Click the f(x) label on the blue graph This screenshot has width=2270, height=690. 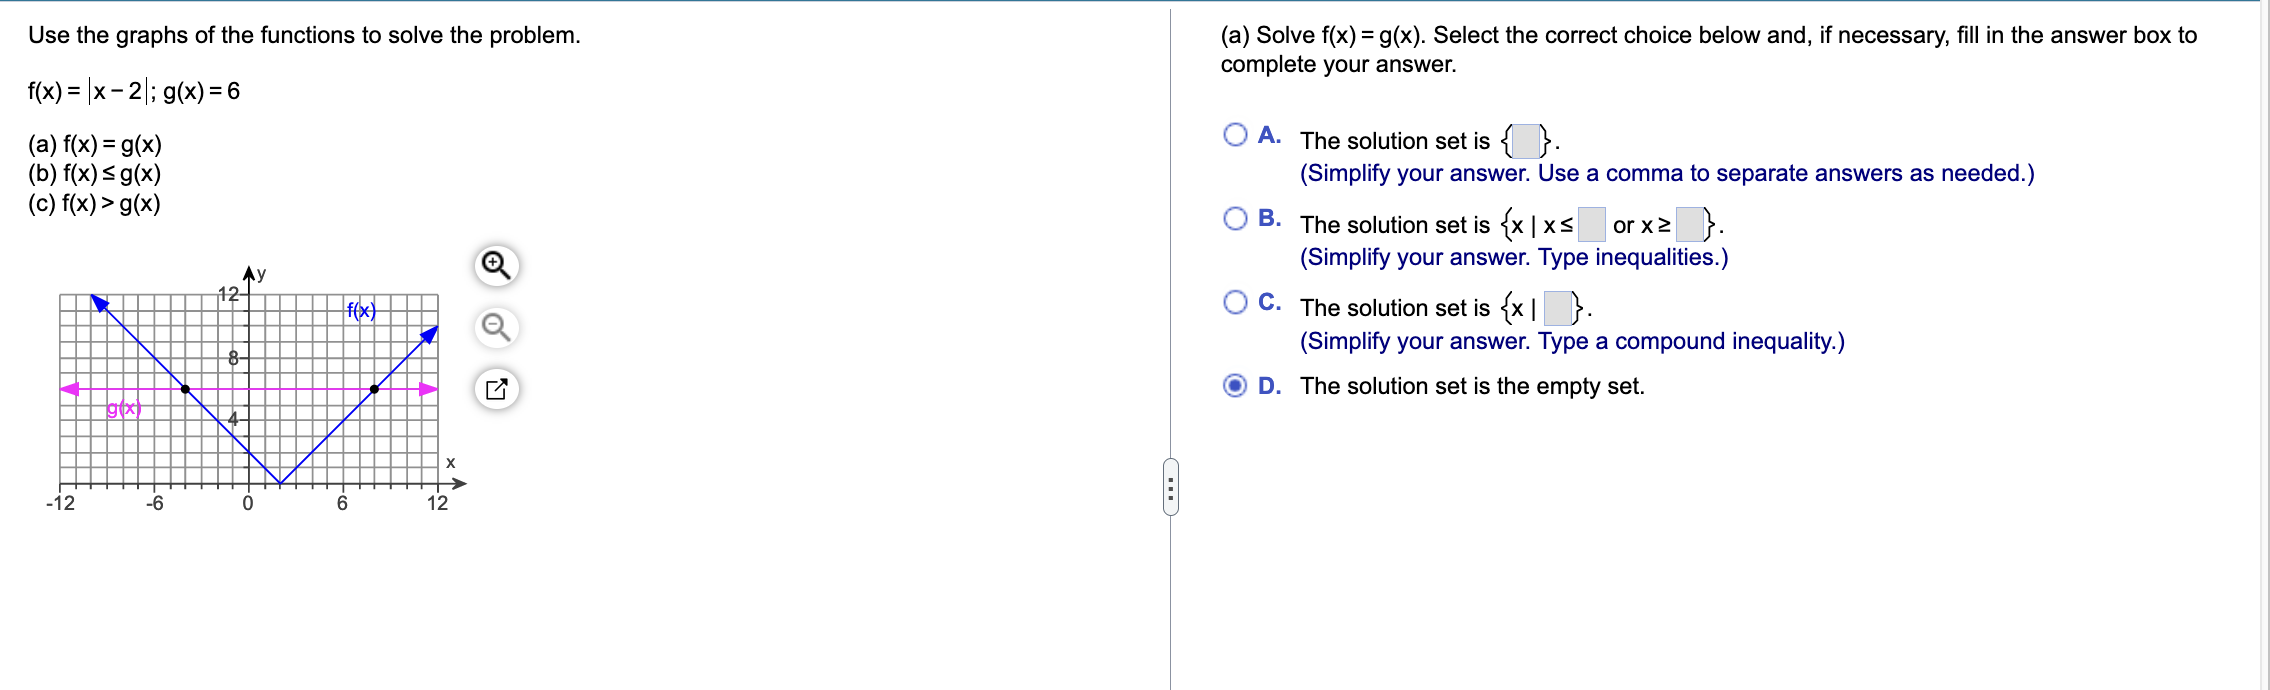pos(360,310)
